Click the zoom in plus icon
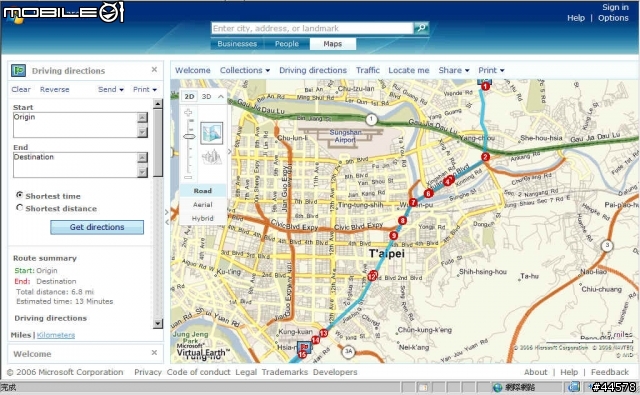This screenshot has width=640, height=395. pyautogui.click(x=188, y=112)
